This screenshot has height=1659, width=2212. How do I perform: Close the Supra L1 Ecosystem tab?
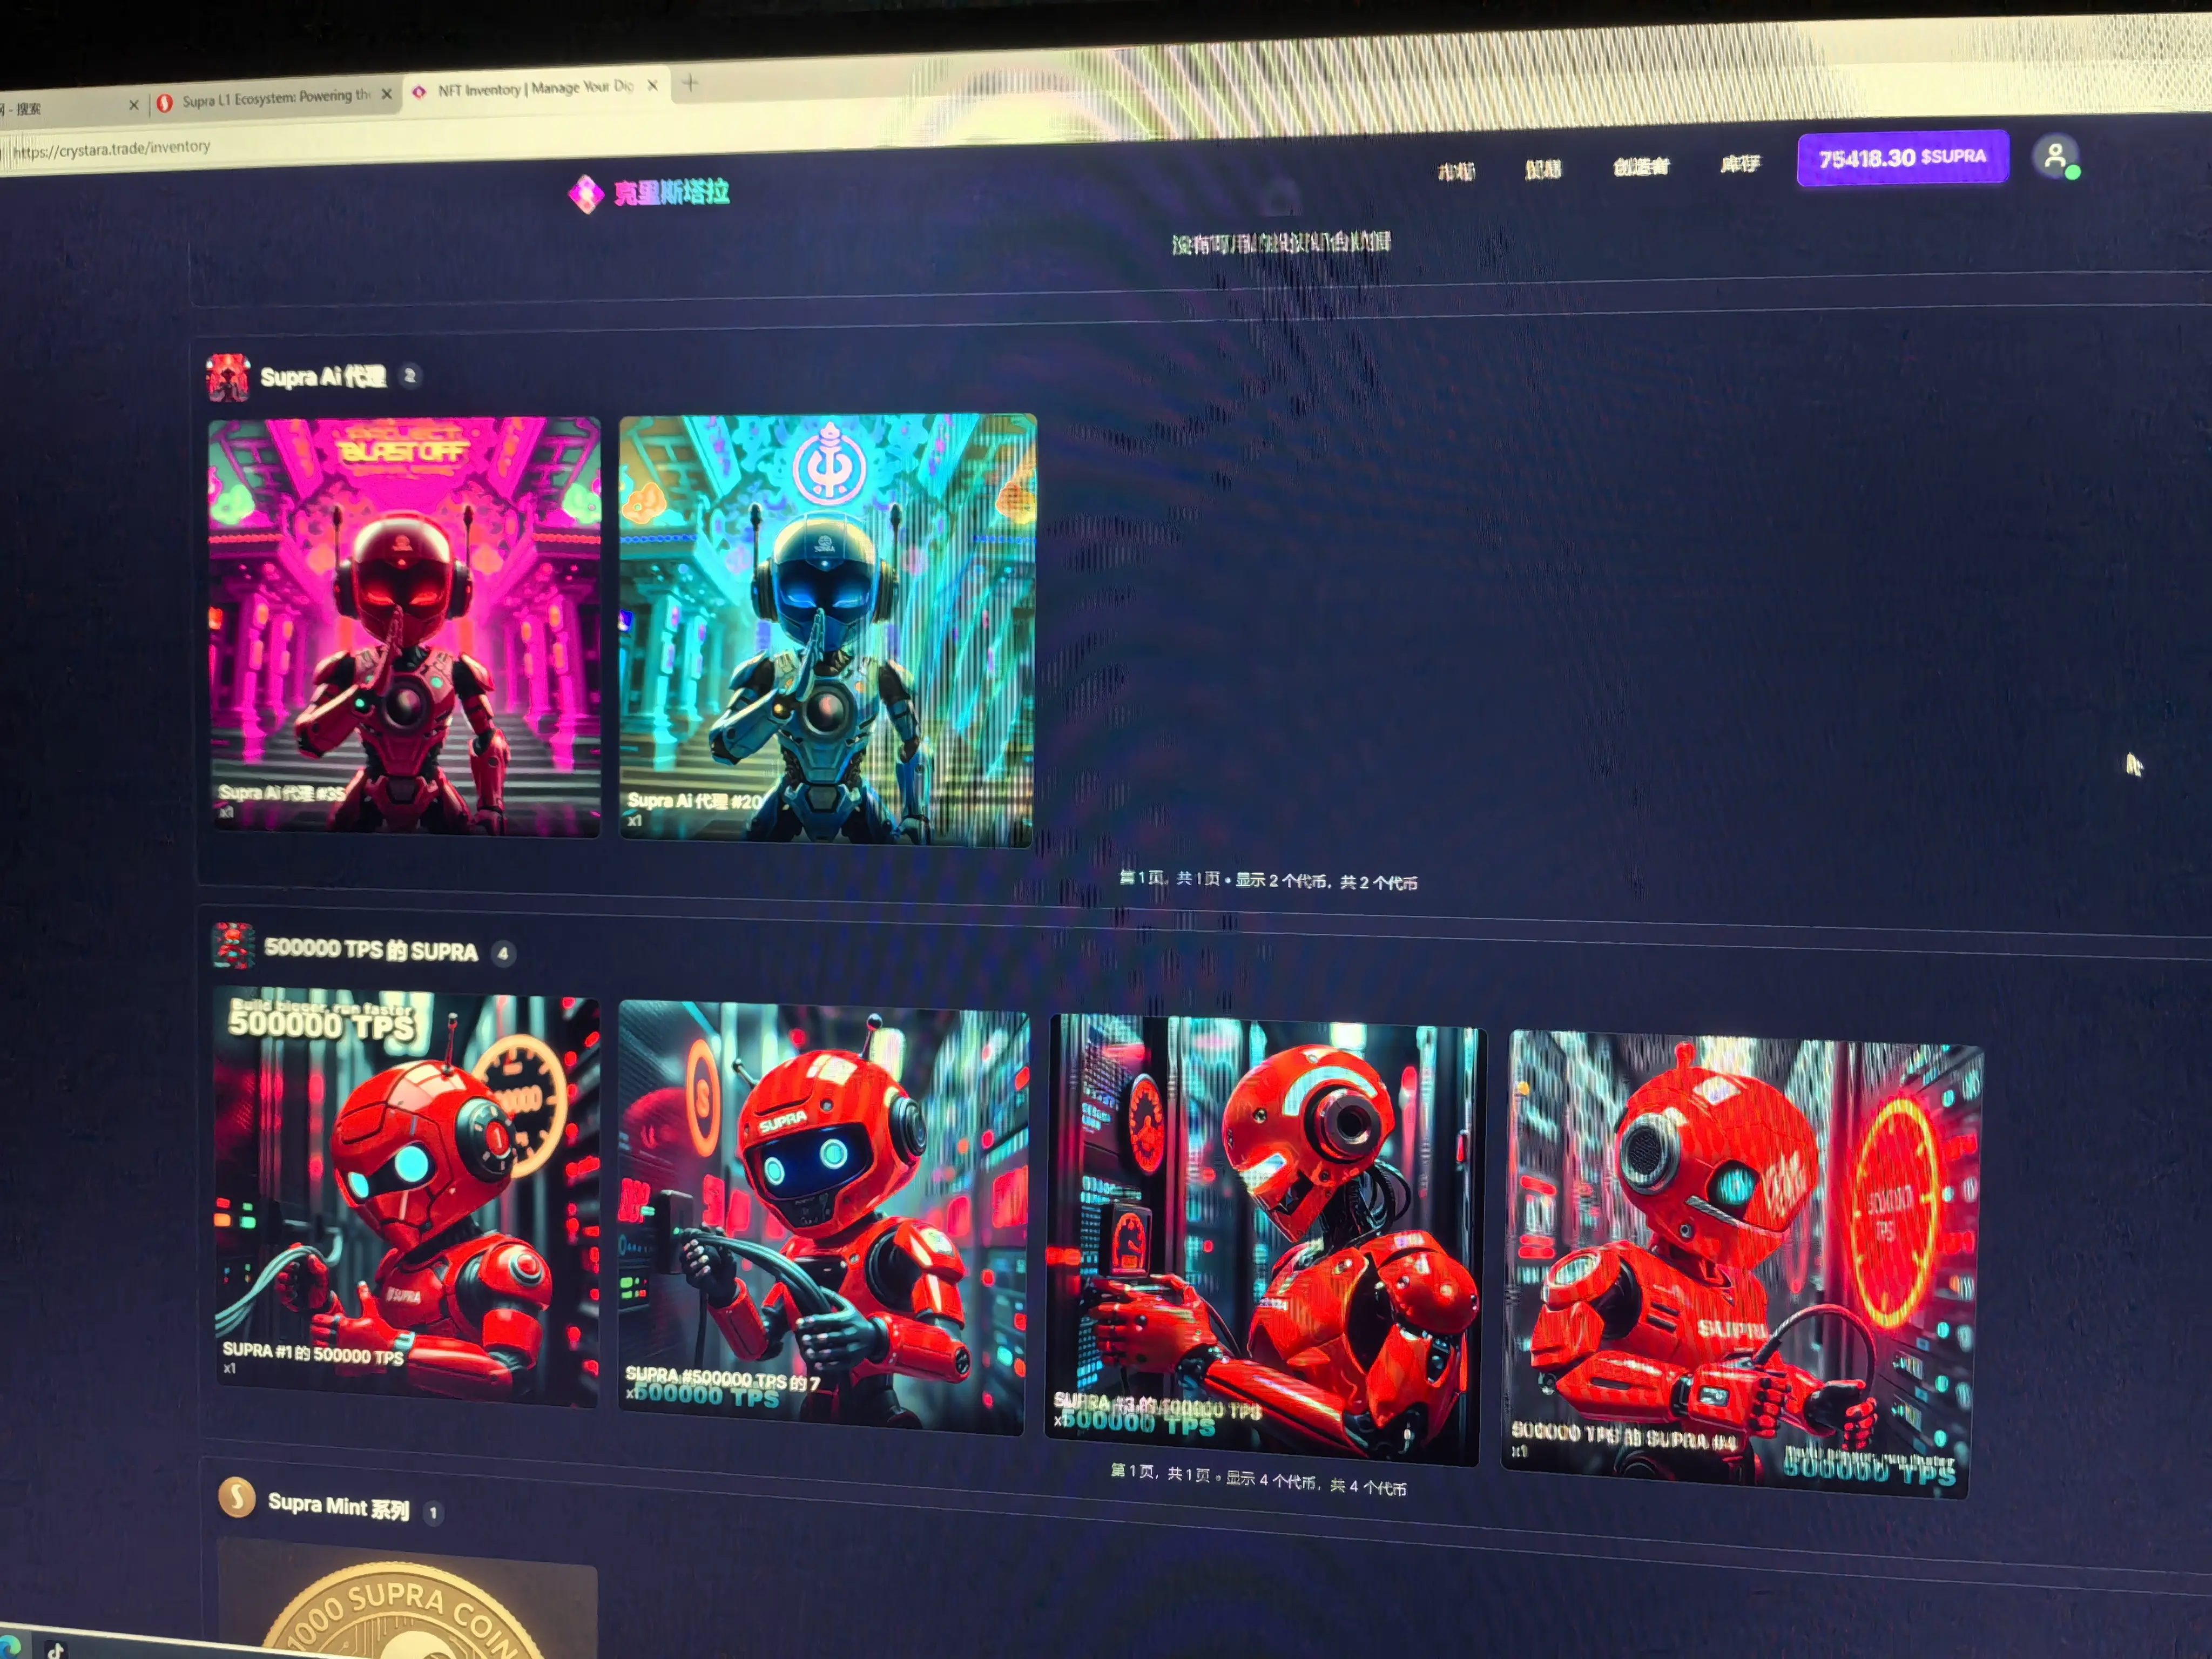pyautogui.click(x=387, y=94)
